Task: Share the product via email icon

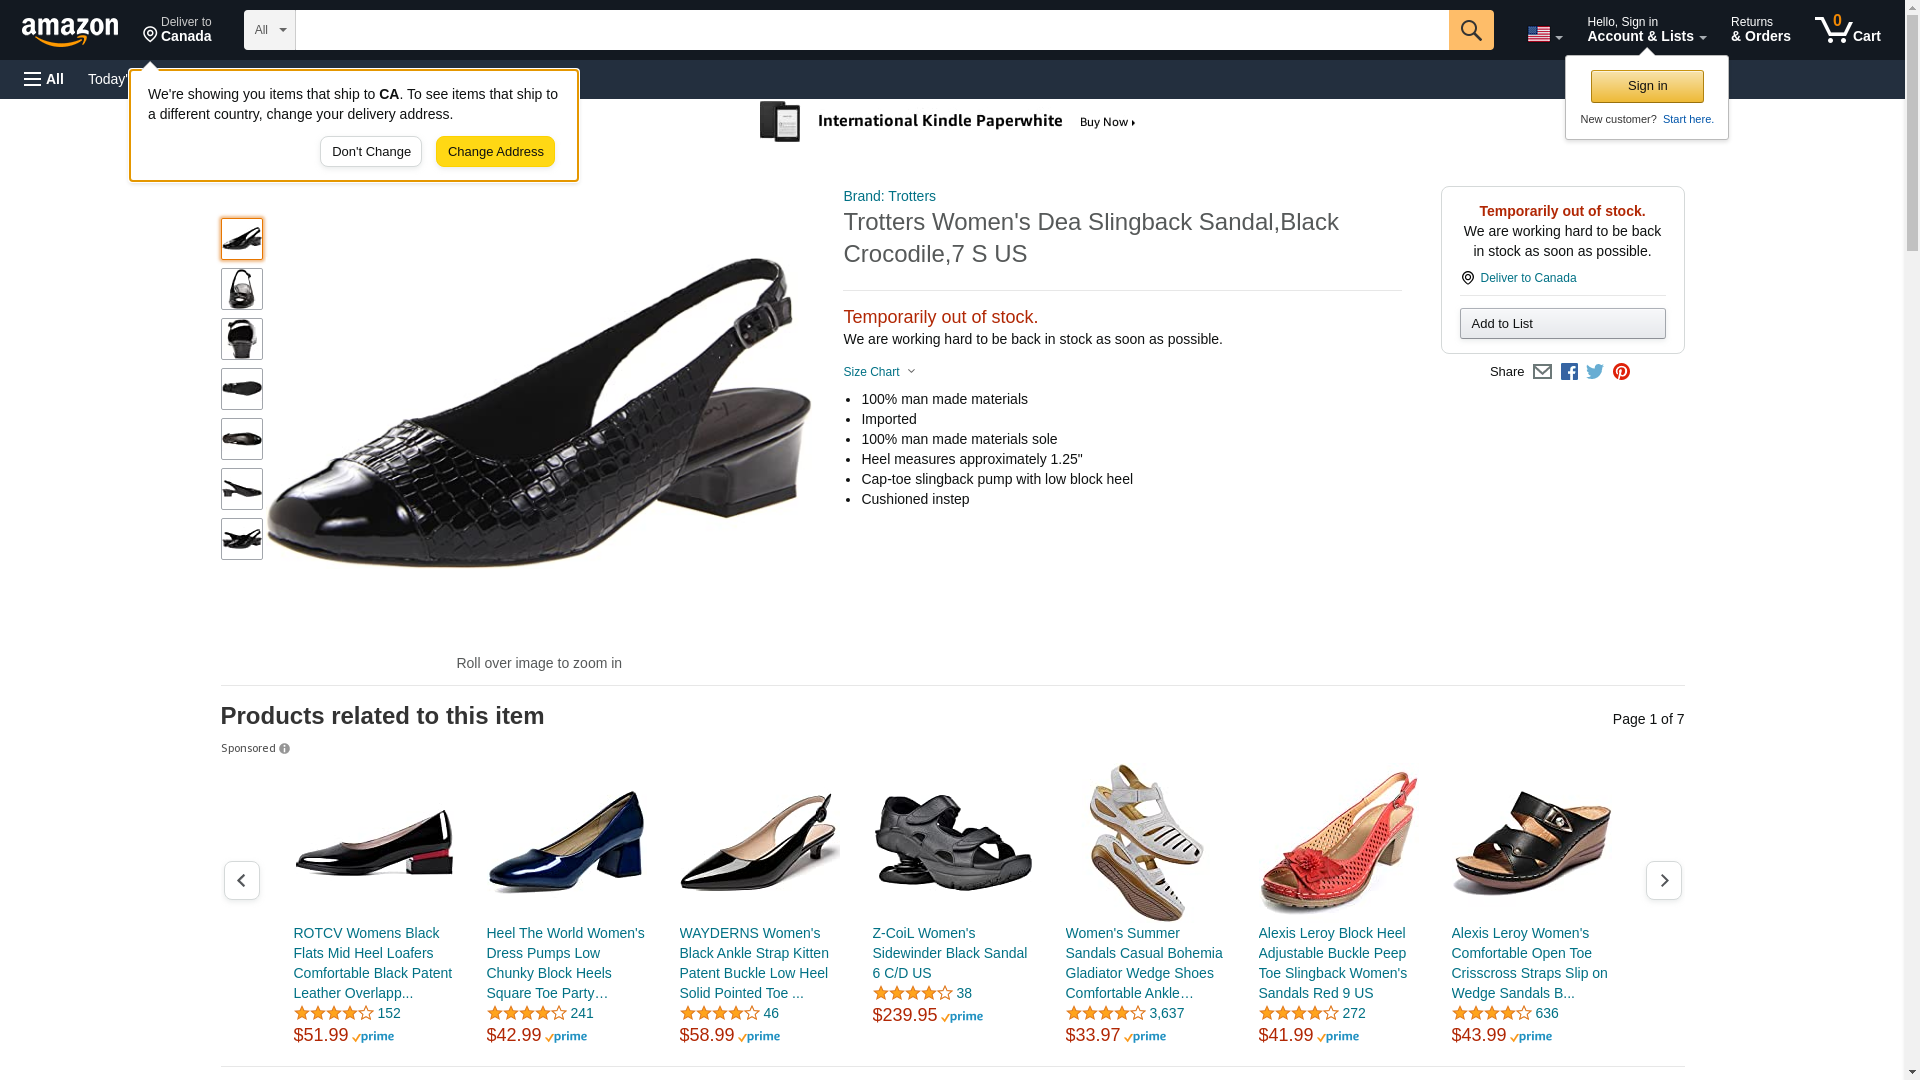Action: point(1542,372)
